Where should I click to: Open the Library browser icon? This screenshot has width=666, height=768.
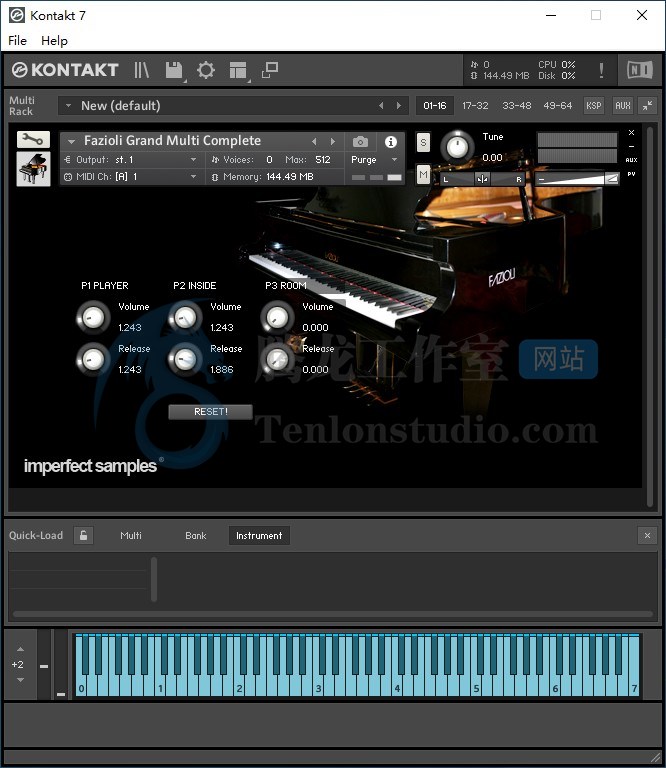point(142,70)
